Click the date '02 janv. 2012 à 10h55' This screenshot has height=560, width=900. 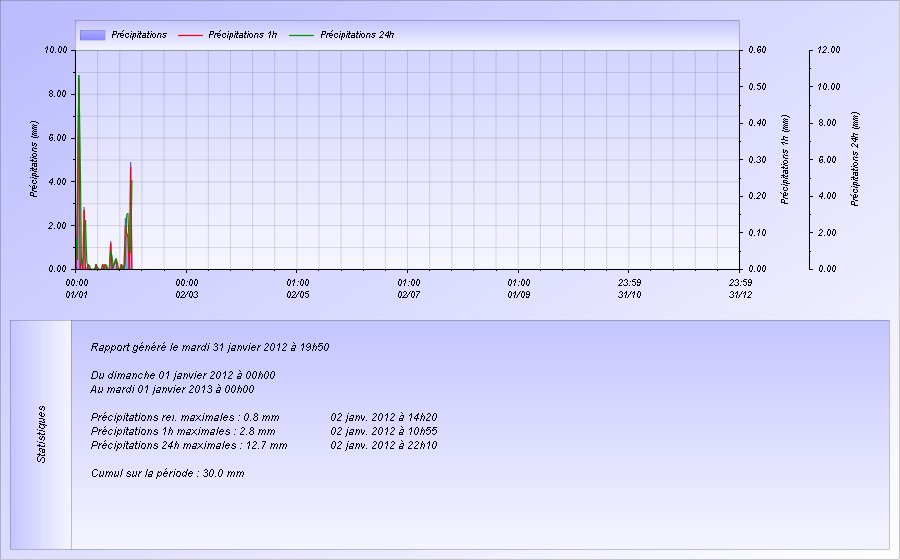point(384,431)
